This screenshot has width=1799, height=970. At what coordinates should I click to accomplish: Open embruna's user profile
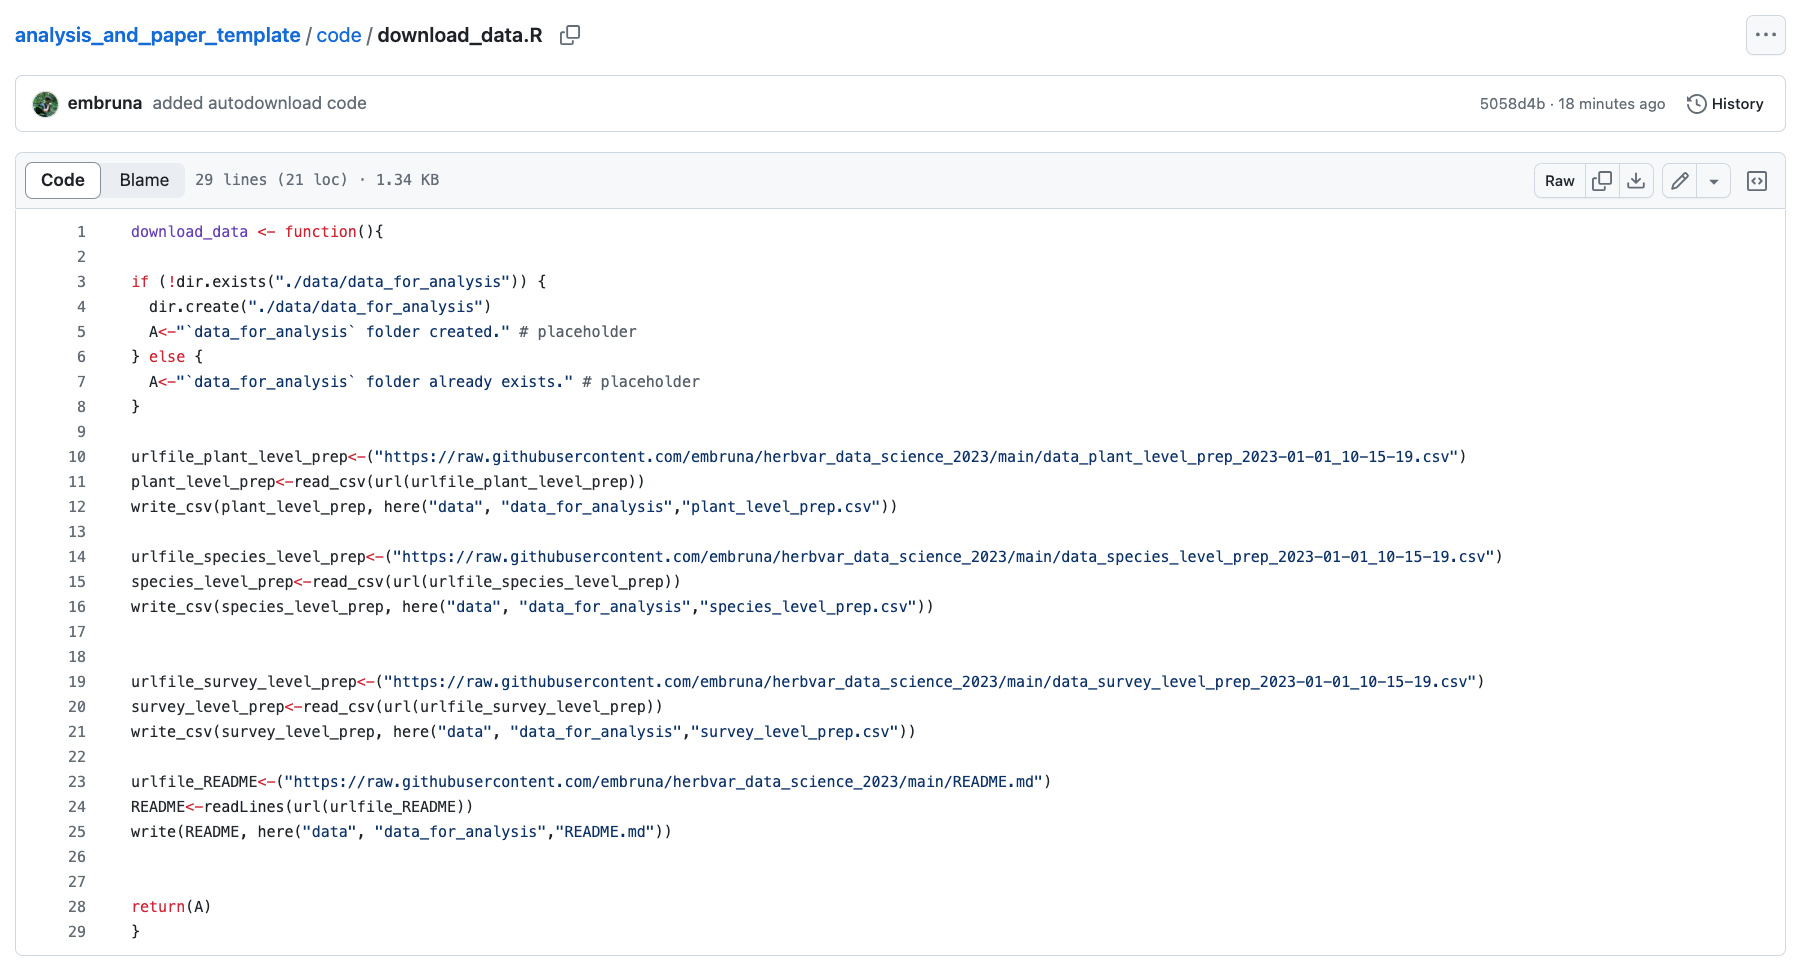click(104, 103)
